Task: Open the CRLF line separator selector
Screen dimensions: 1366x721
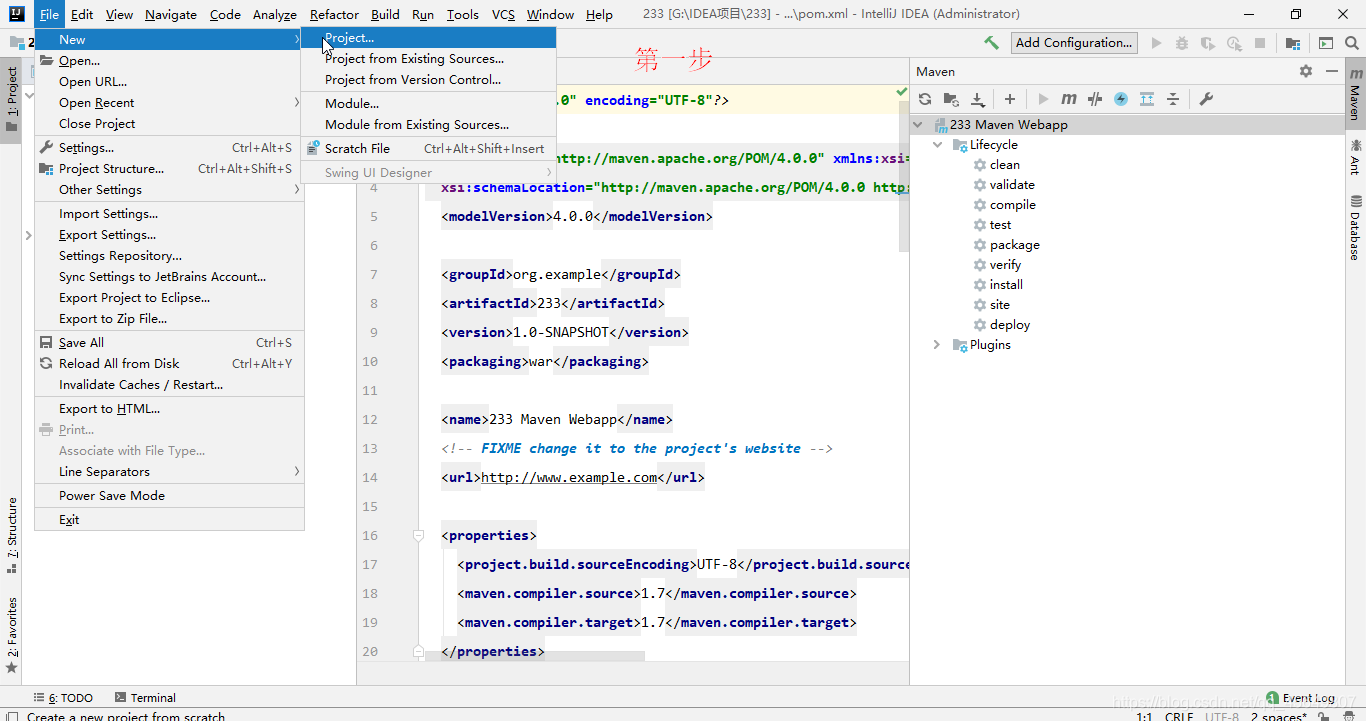Action: 1179,716
